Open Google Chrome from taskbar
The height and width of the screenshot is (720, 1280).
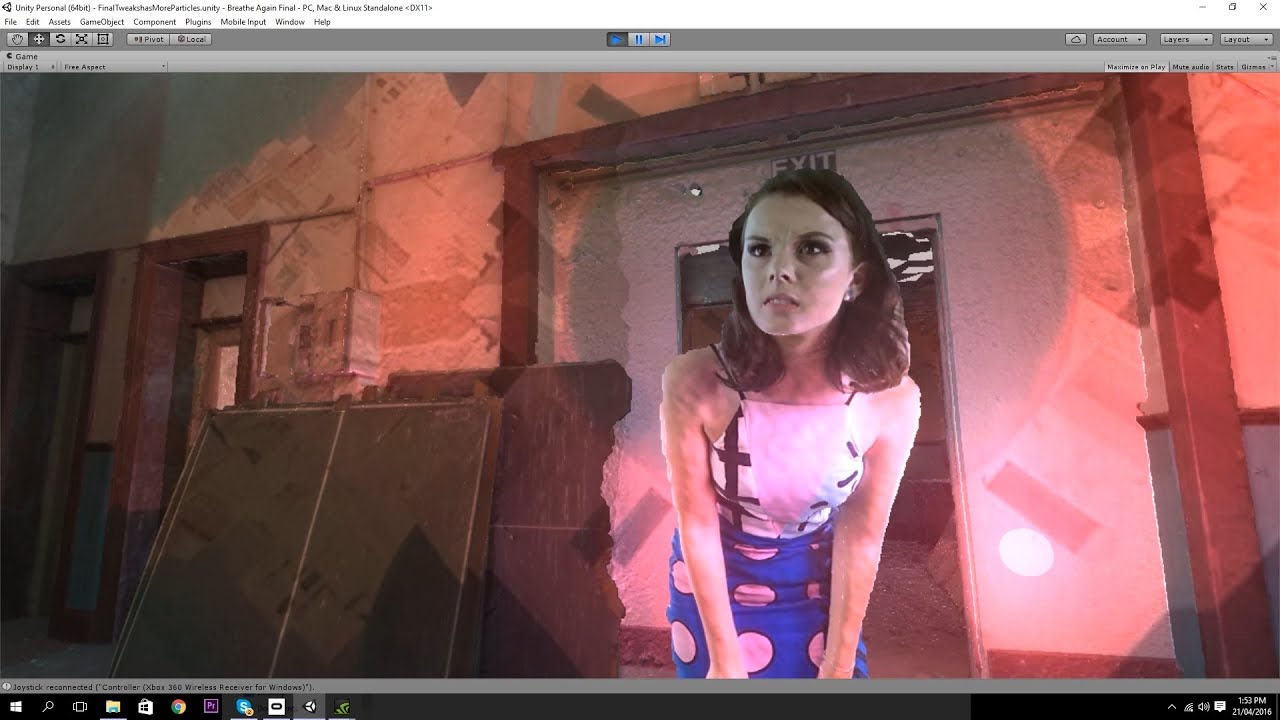click(x=178, y=707)
